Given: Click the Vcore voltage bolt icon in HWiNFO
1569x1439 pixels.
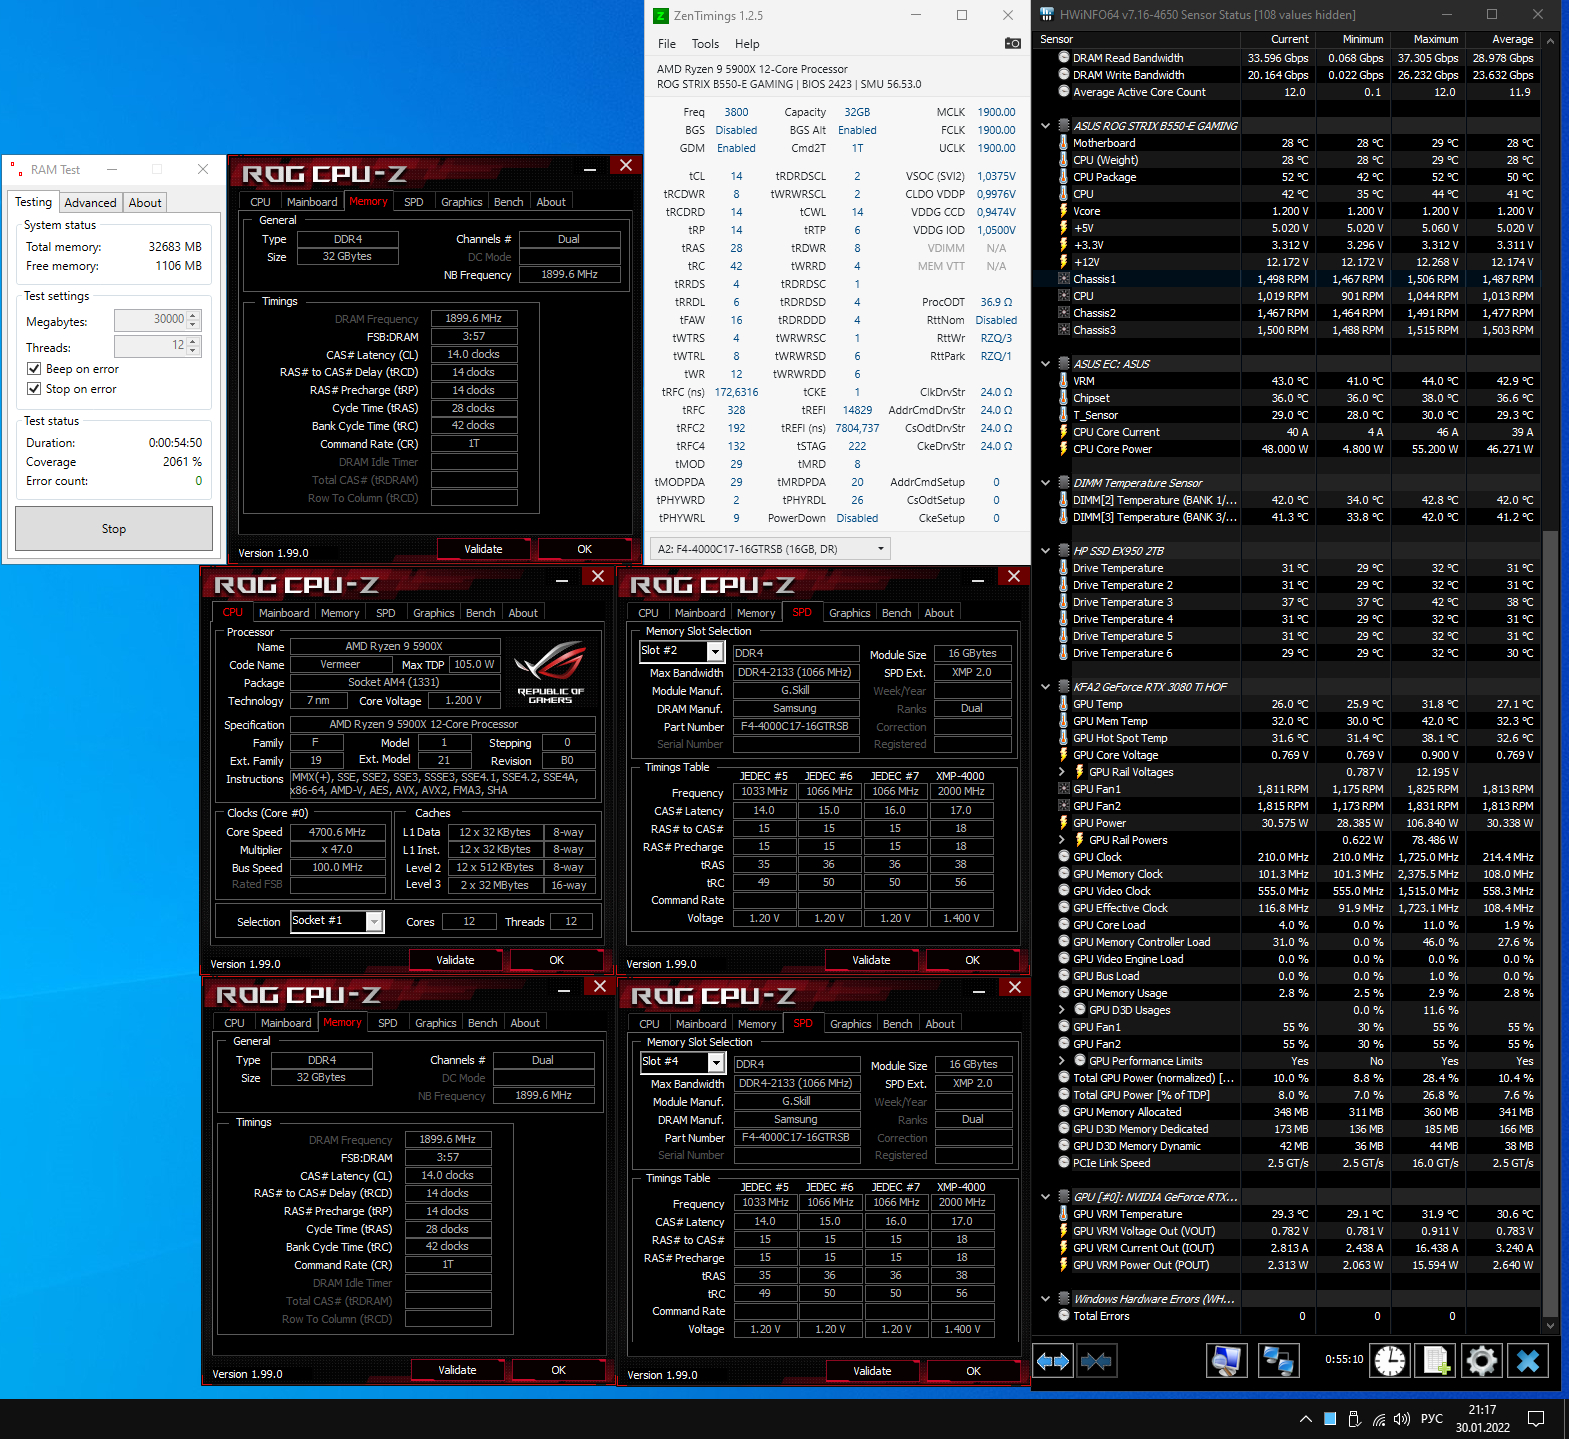Looking at the screenshot, I should 1064,211.
